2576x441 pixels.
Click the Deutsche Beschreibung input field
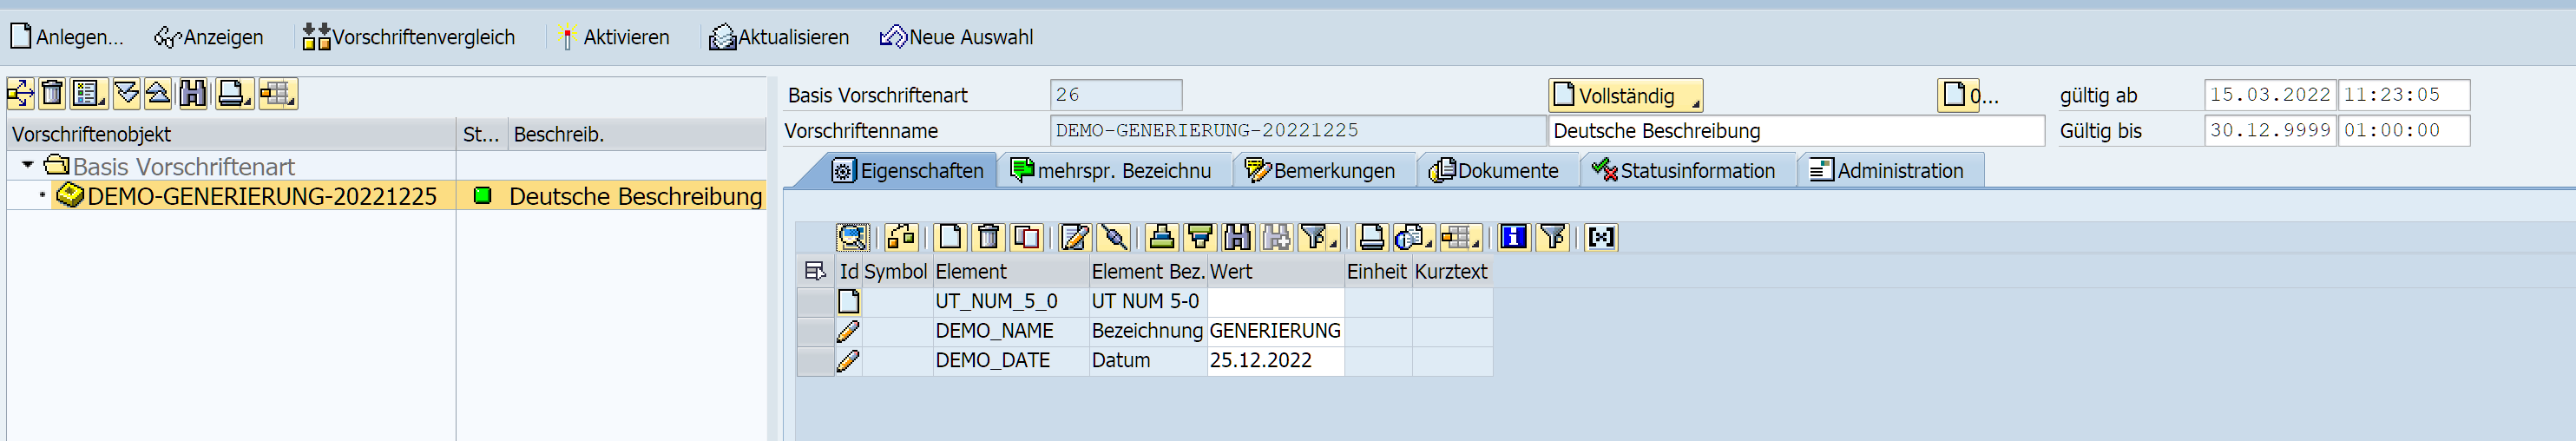click(x=1795, y=131)
